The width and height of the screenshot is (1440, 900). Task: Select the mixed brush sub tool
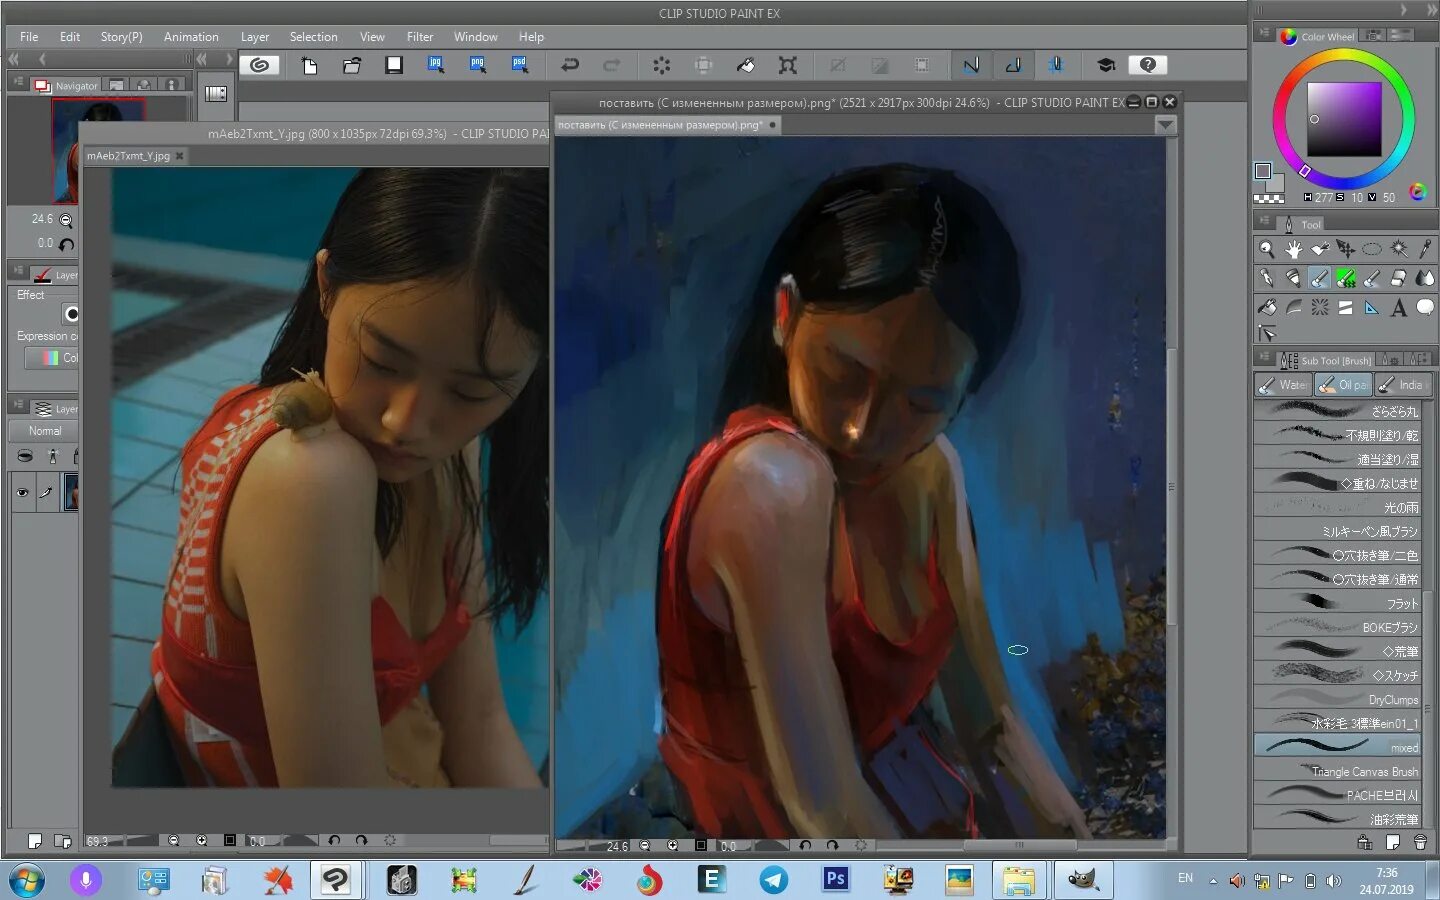pos(1337,747)
